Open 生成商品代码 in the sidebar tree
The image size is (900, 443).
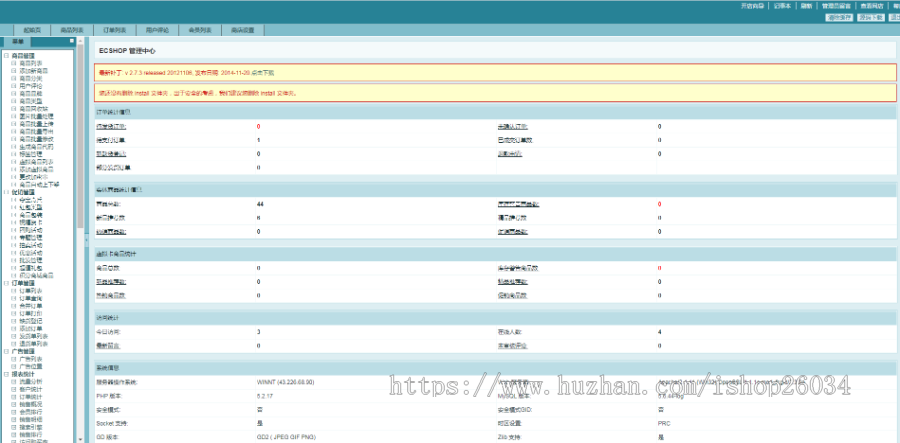pyautogui.click(x=37, y=146)
